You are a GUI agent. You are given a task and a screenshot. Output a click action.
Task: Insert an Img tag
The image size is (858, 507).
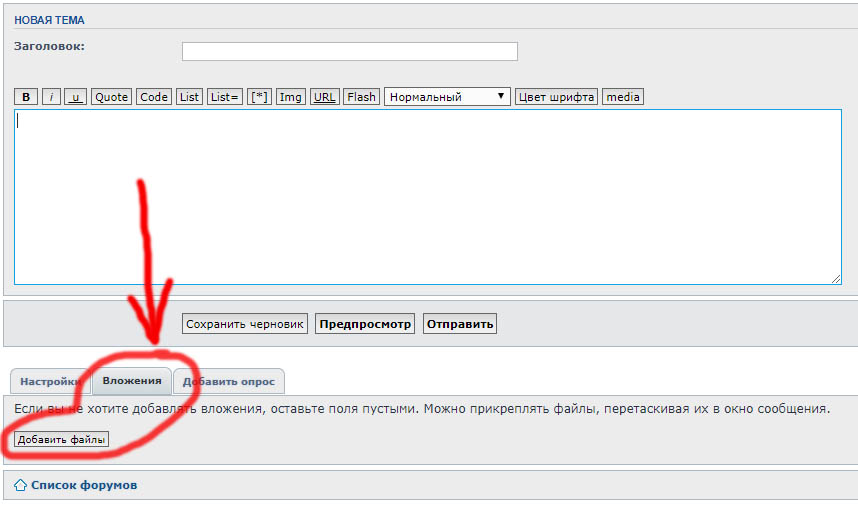click(291, 97)
